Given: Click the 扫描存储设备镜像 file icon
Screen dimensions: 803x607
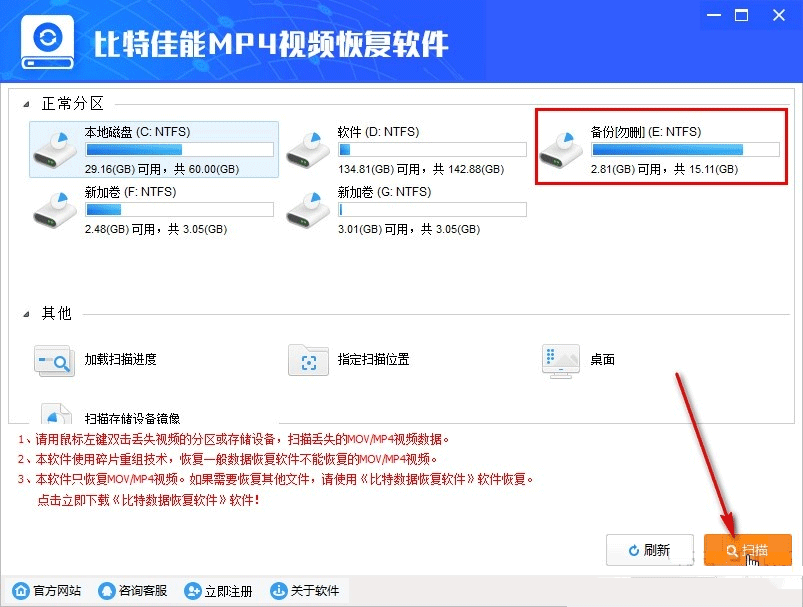Looking at the screenshot, I should pos(56,414).
